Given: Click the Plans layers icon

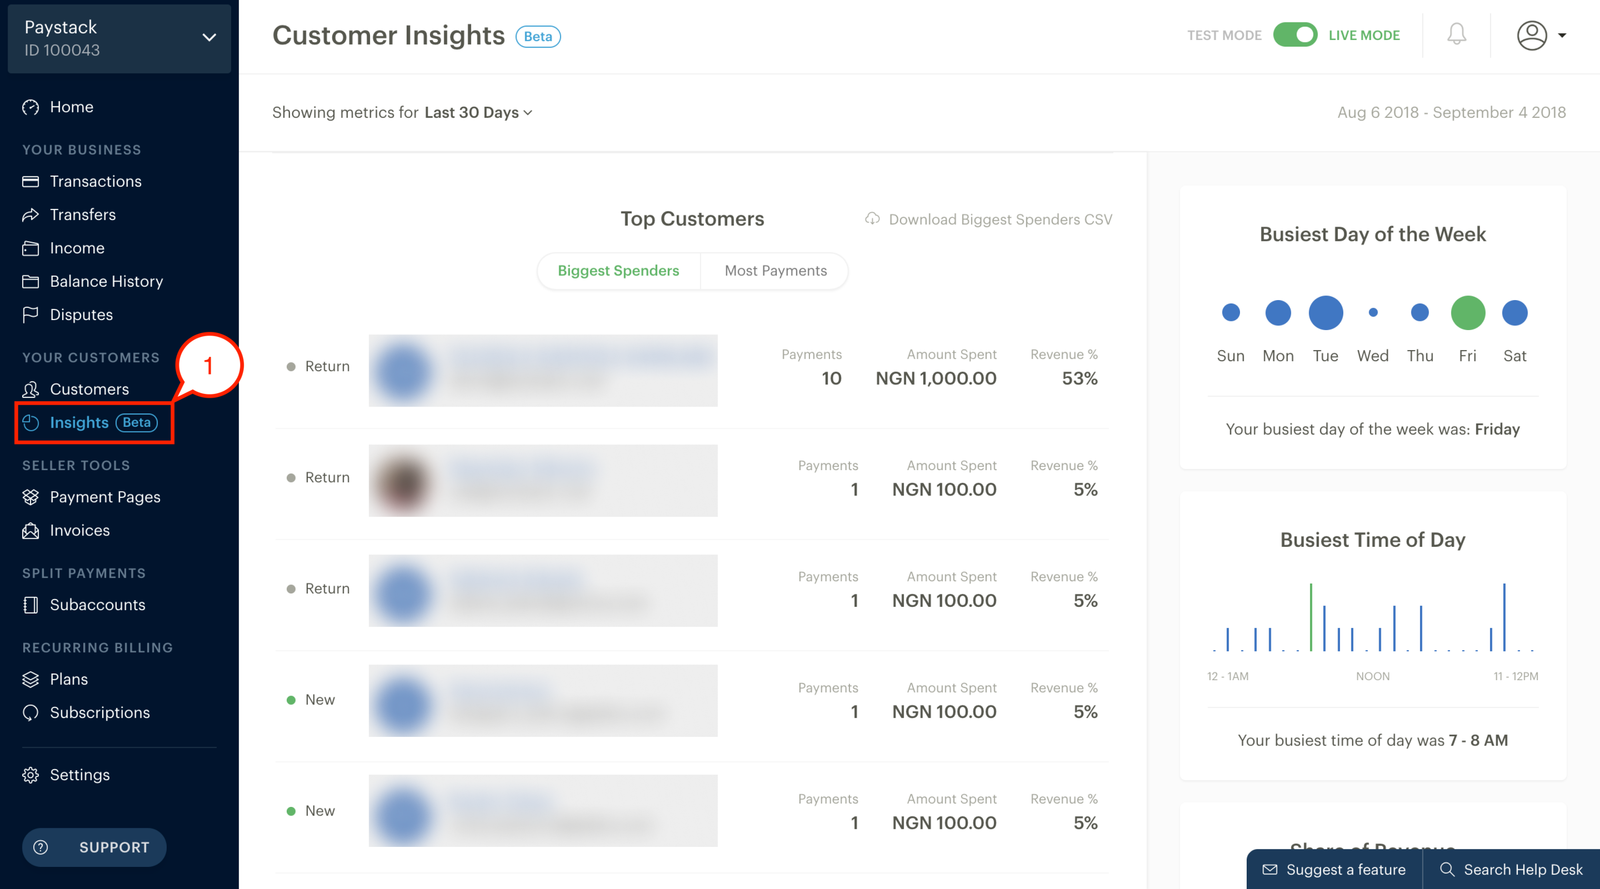Looking at the screenshot, I should (31, 679).
